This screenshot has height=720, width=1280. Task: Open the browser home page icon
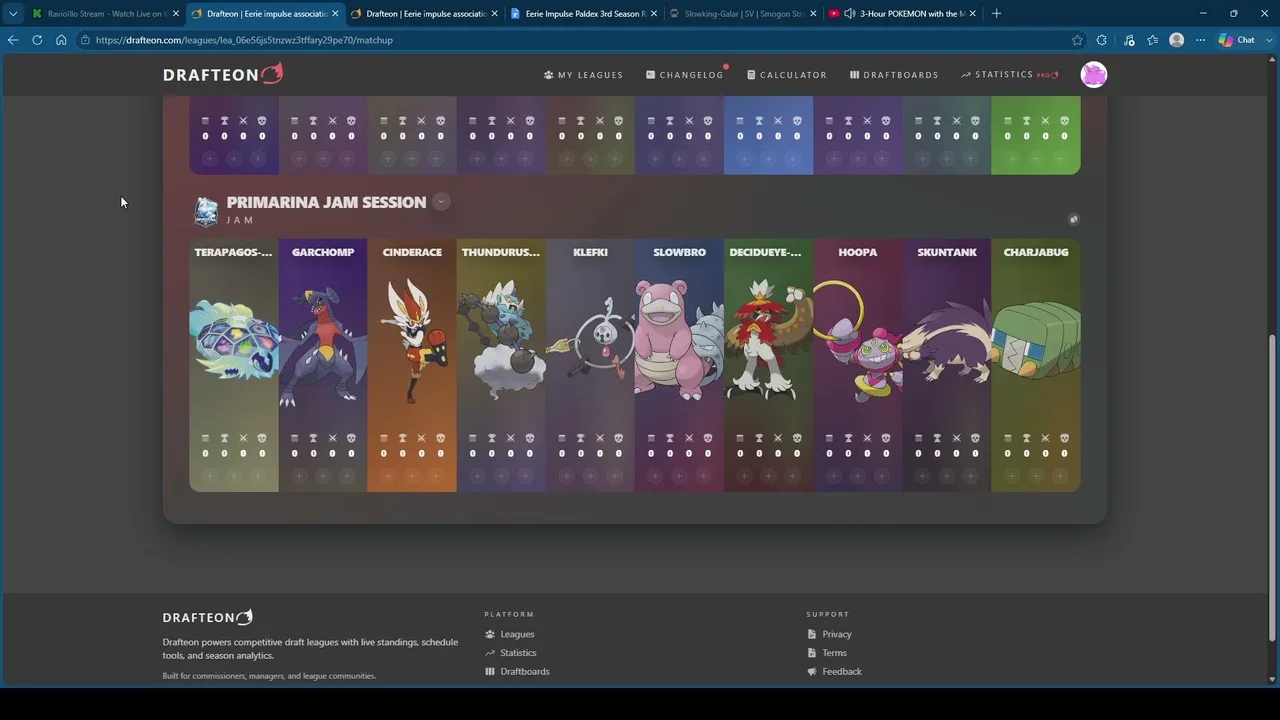61,40
